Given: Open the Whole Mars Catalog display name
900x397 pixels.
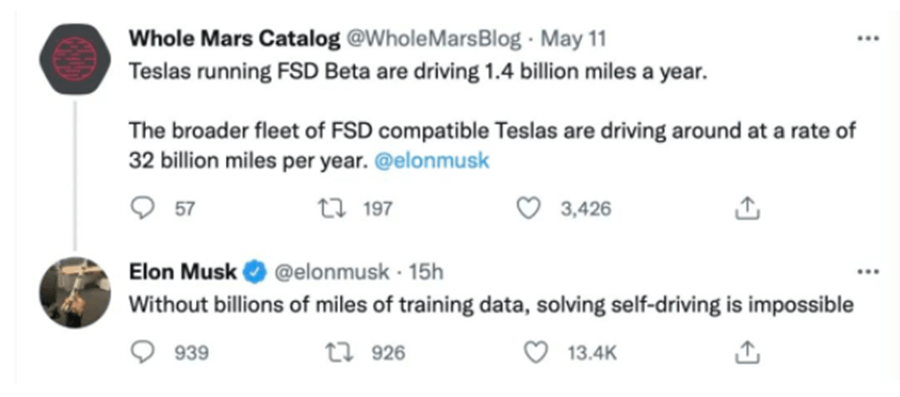Looking at the screenshot, I should [234, 39].
